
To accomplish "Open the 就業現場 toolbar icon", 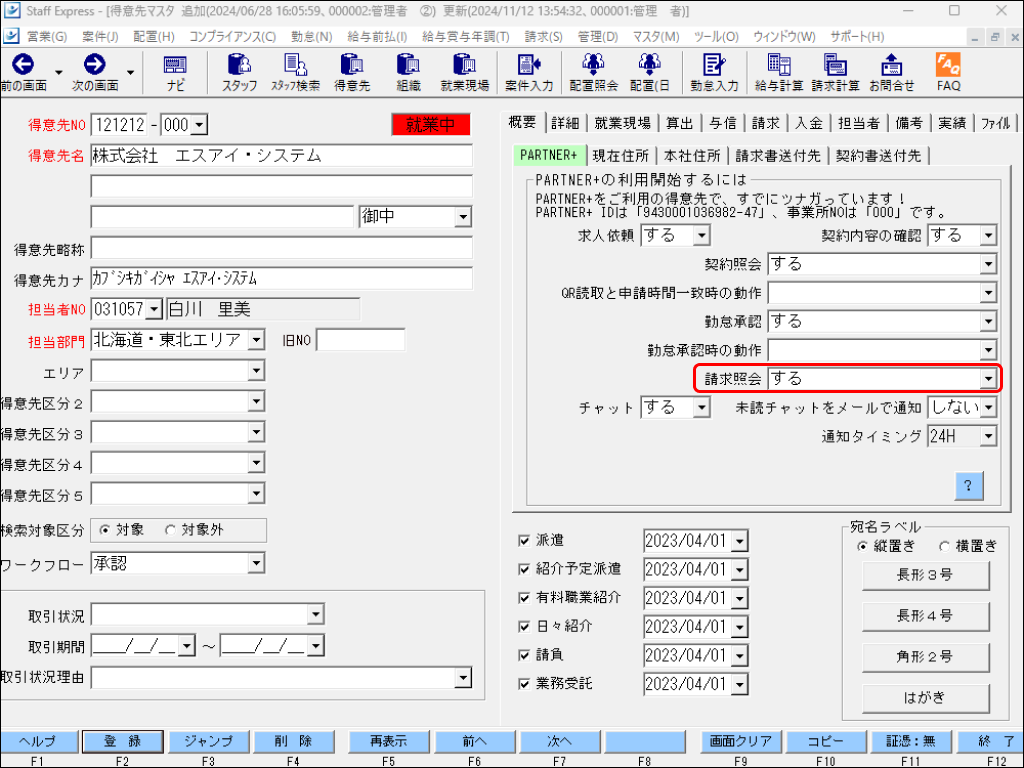I will coord(464,72).
